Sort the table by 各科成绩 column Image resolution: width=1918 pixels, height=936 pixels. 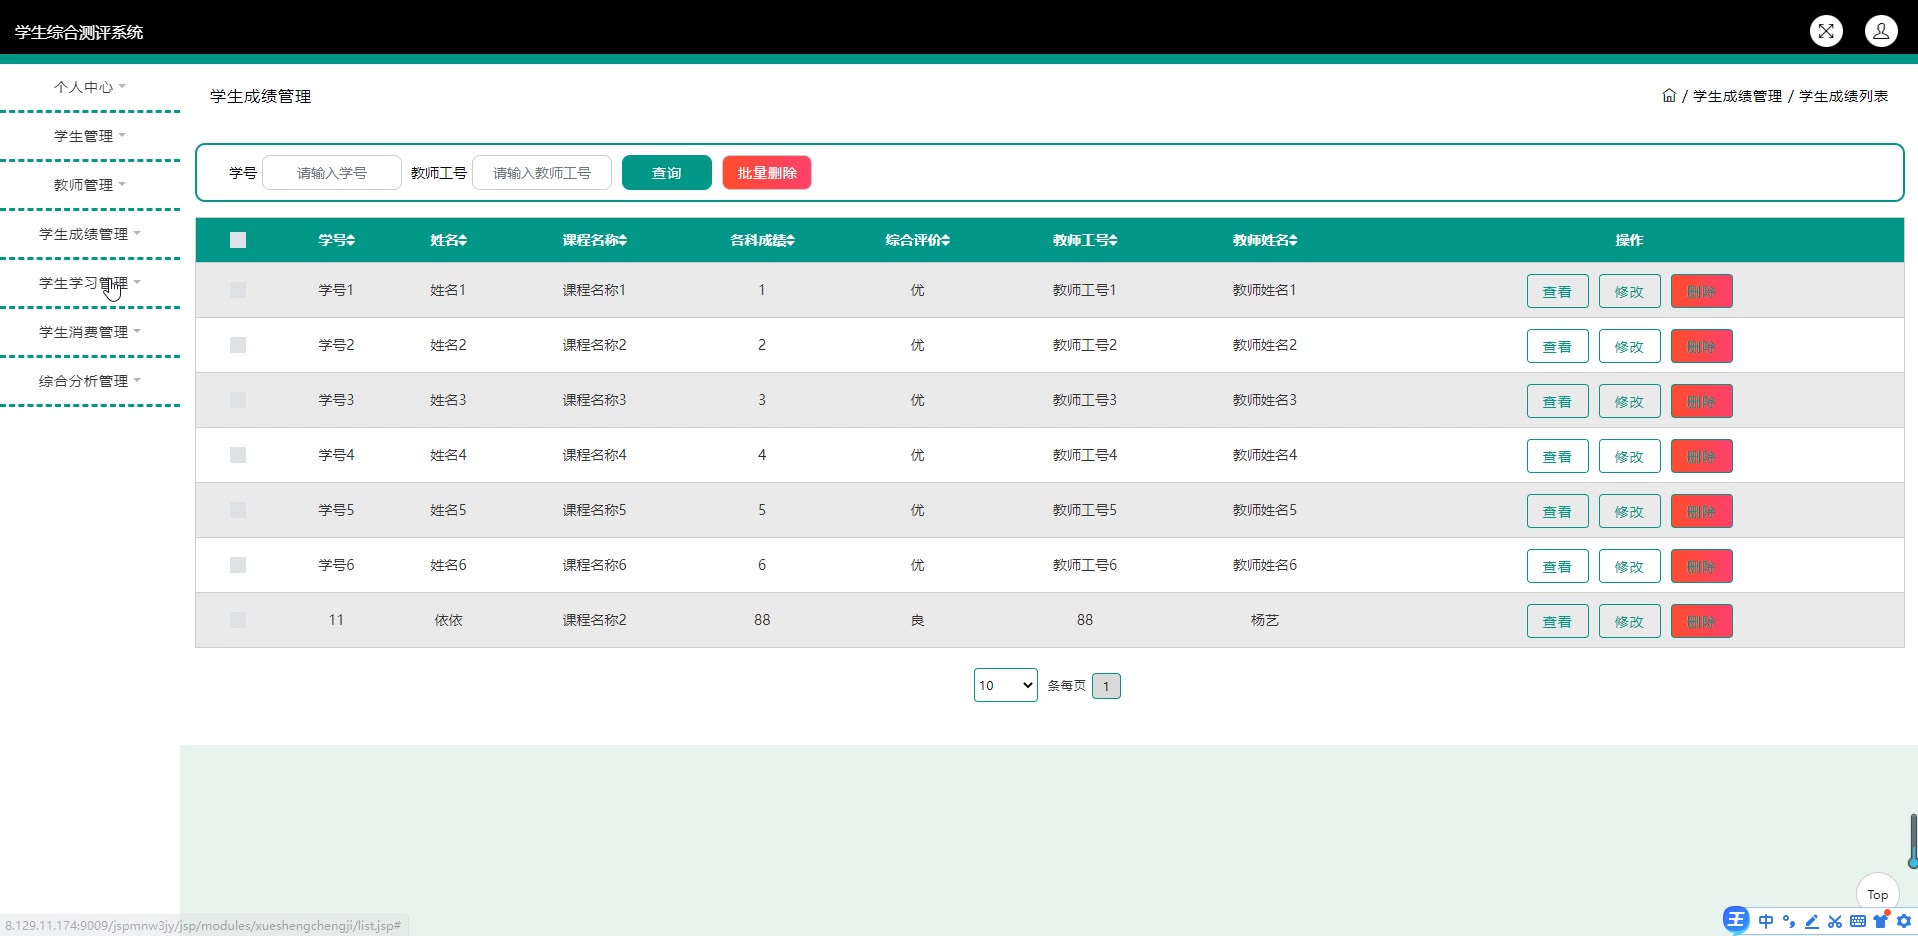point(762,240)
